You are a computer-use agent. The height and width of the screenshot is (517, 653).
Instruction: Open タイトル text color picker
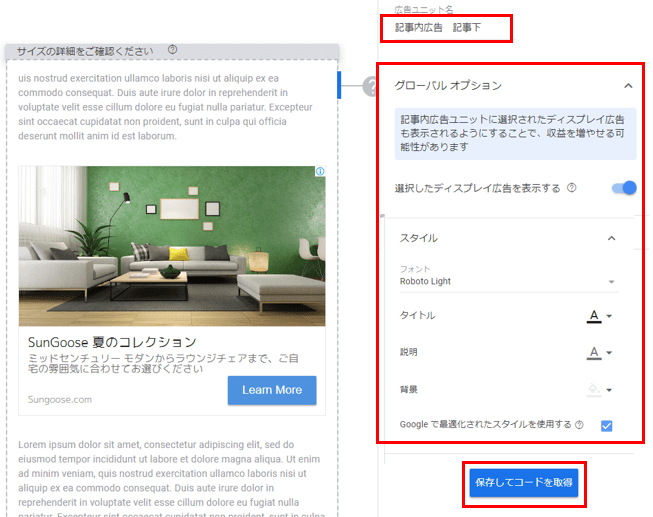coord(599,316)
